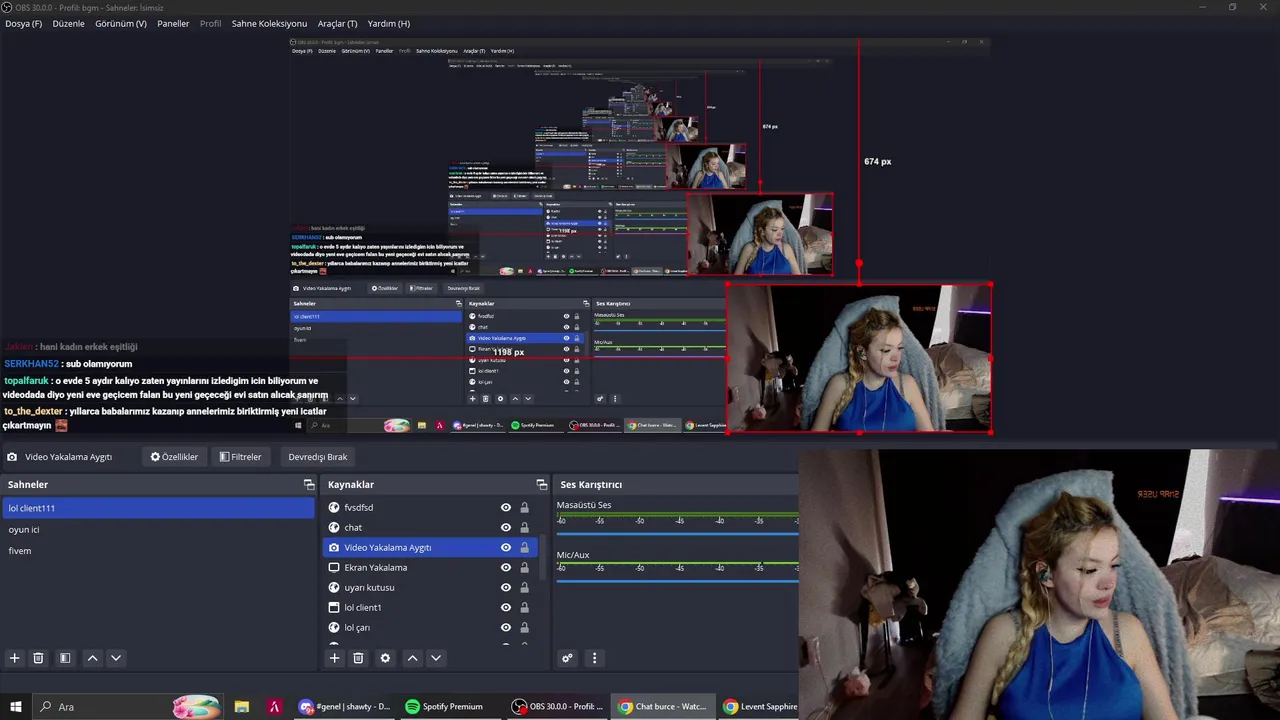
Task: Move the source down with the Kaynaklar down arrow
Action: 436,658
